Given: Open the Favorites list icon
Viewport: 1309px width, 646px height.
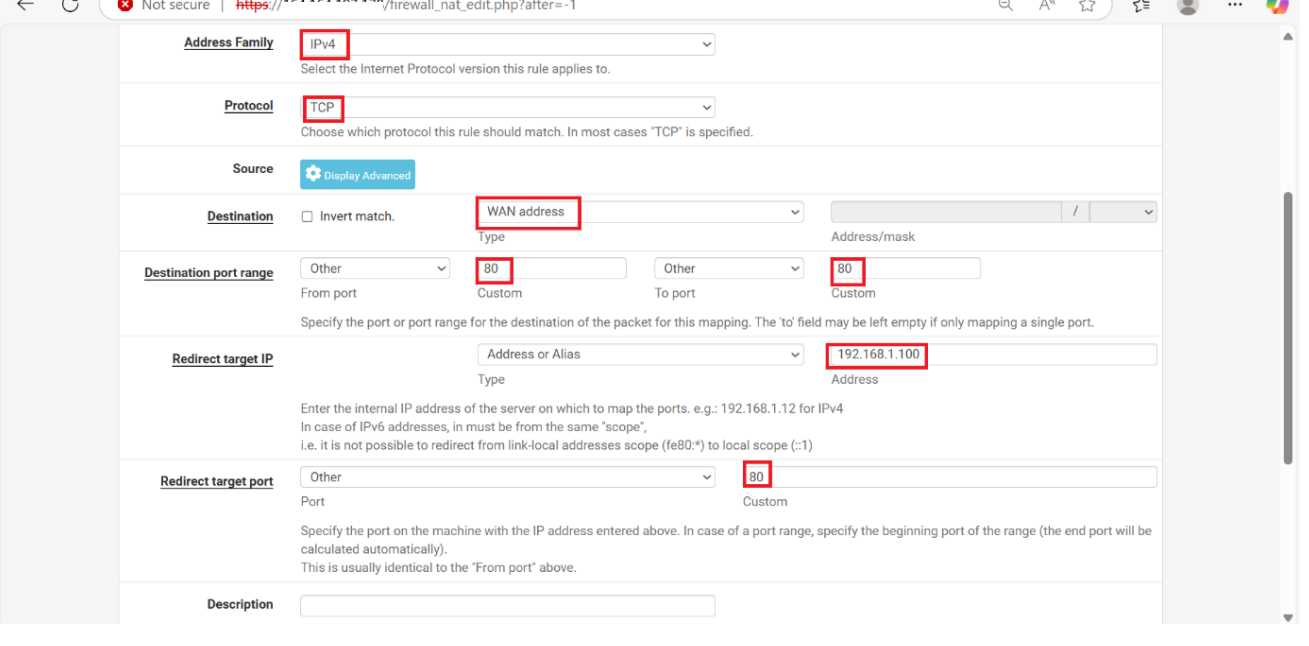Looking at the screenshot, I should click(1141, 5).
